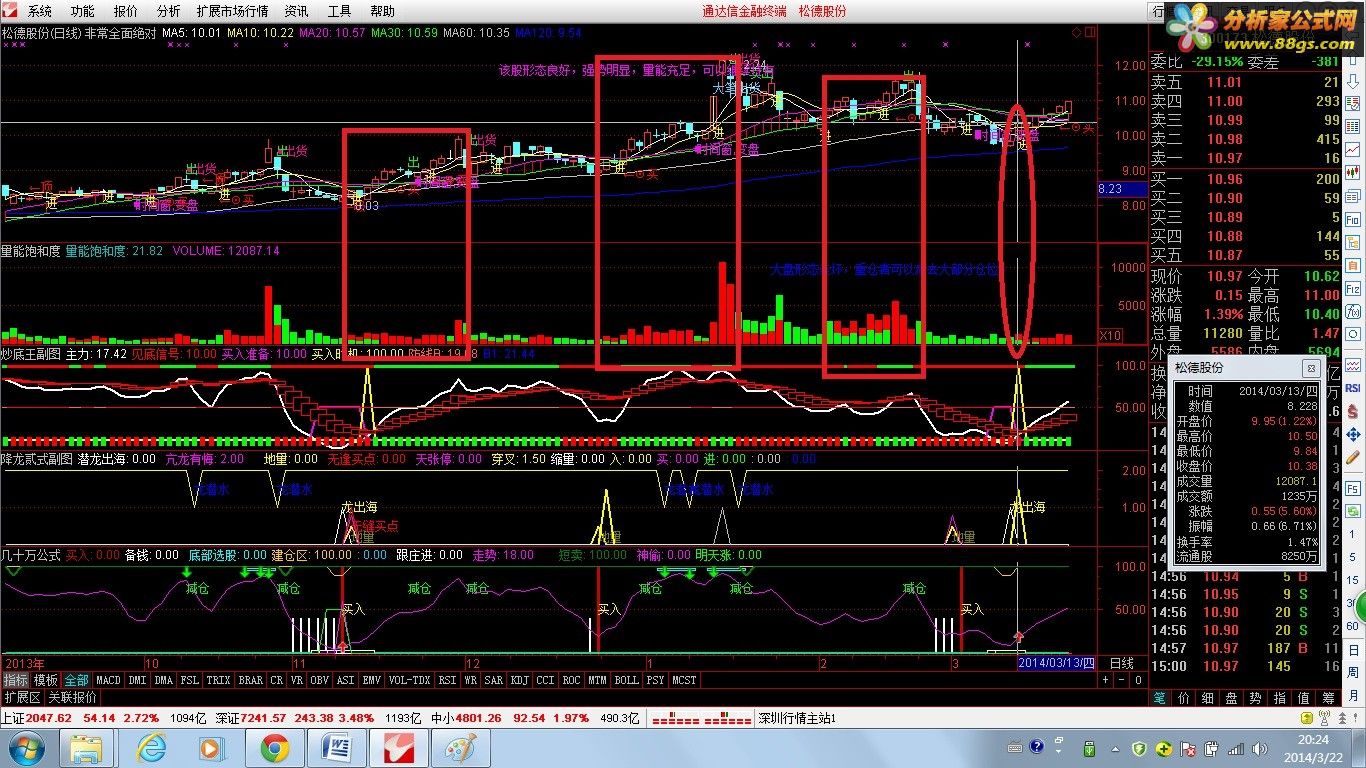
Task: Close the 松德股份 info popup
Action: [x=1312, y=368]
